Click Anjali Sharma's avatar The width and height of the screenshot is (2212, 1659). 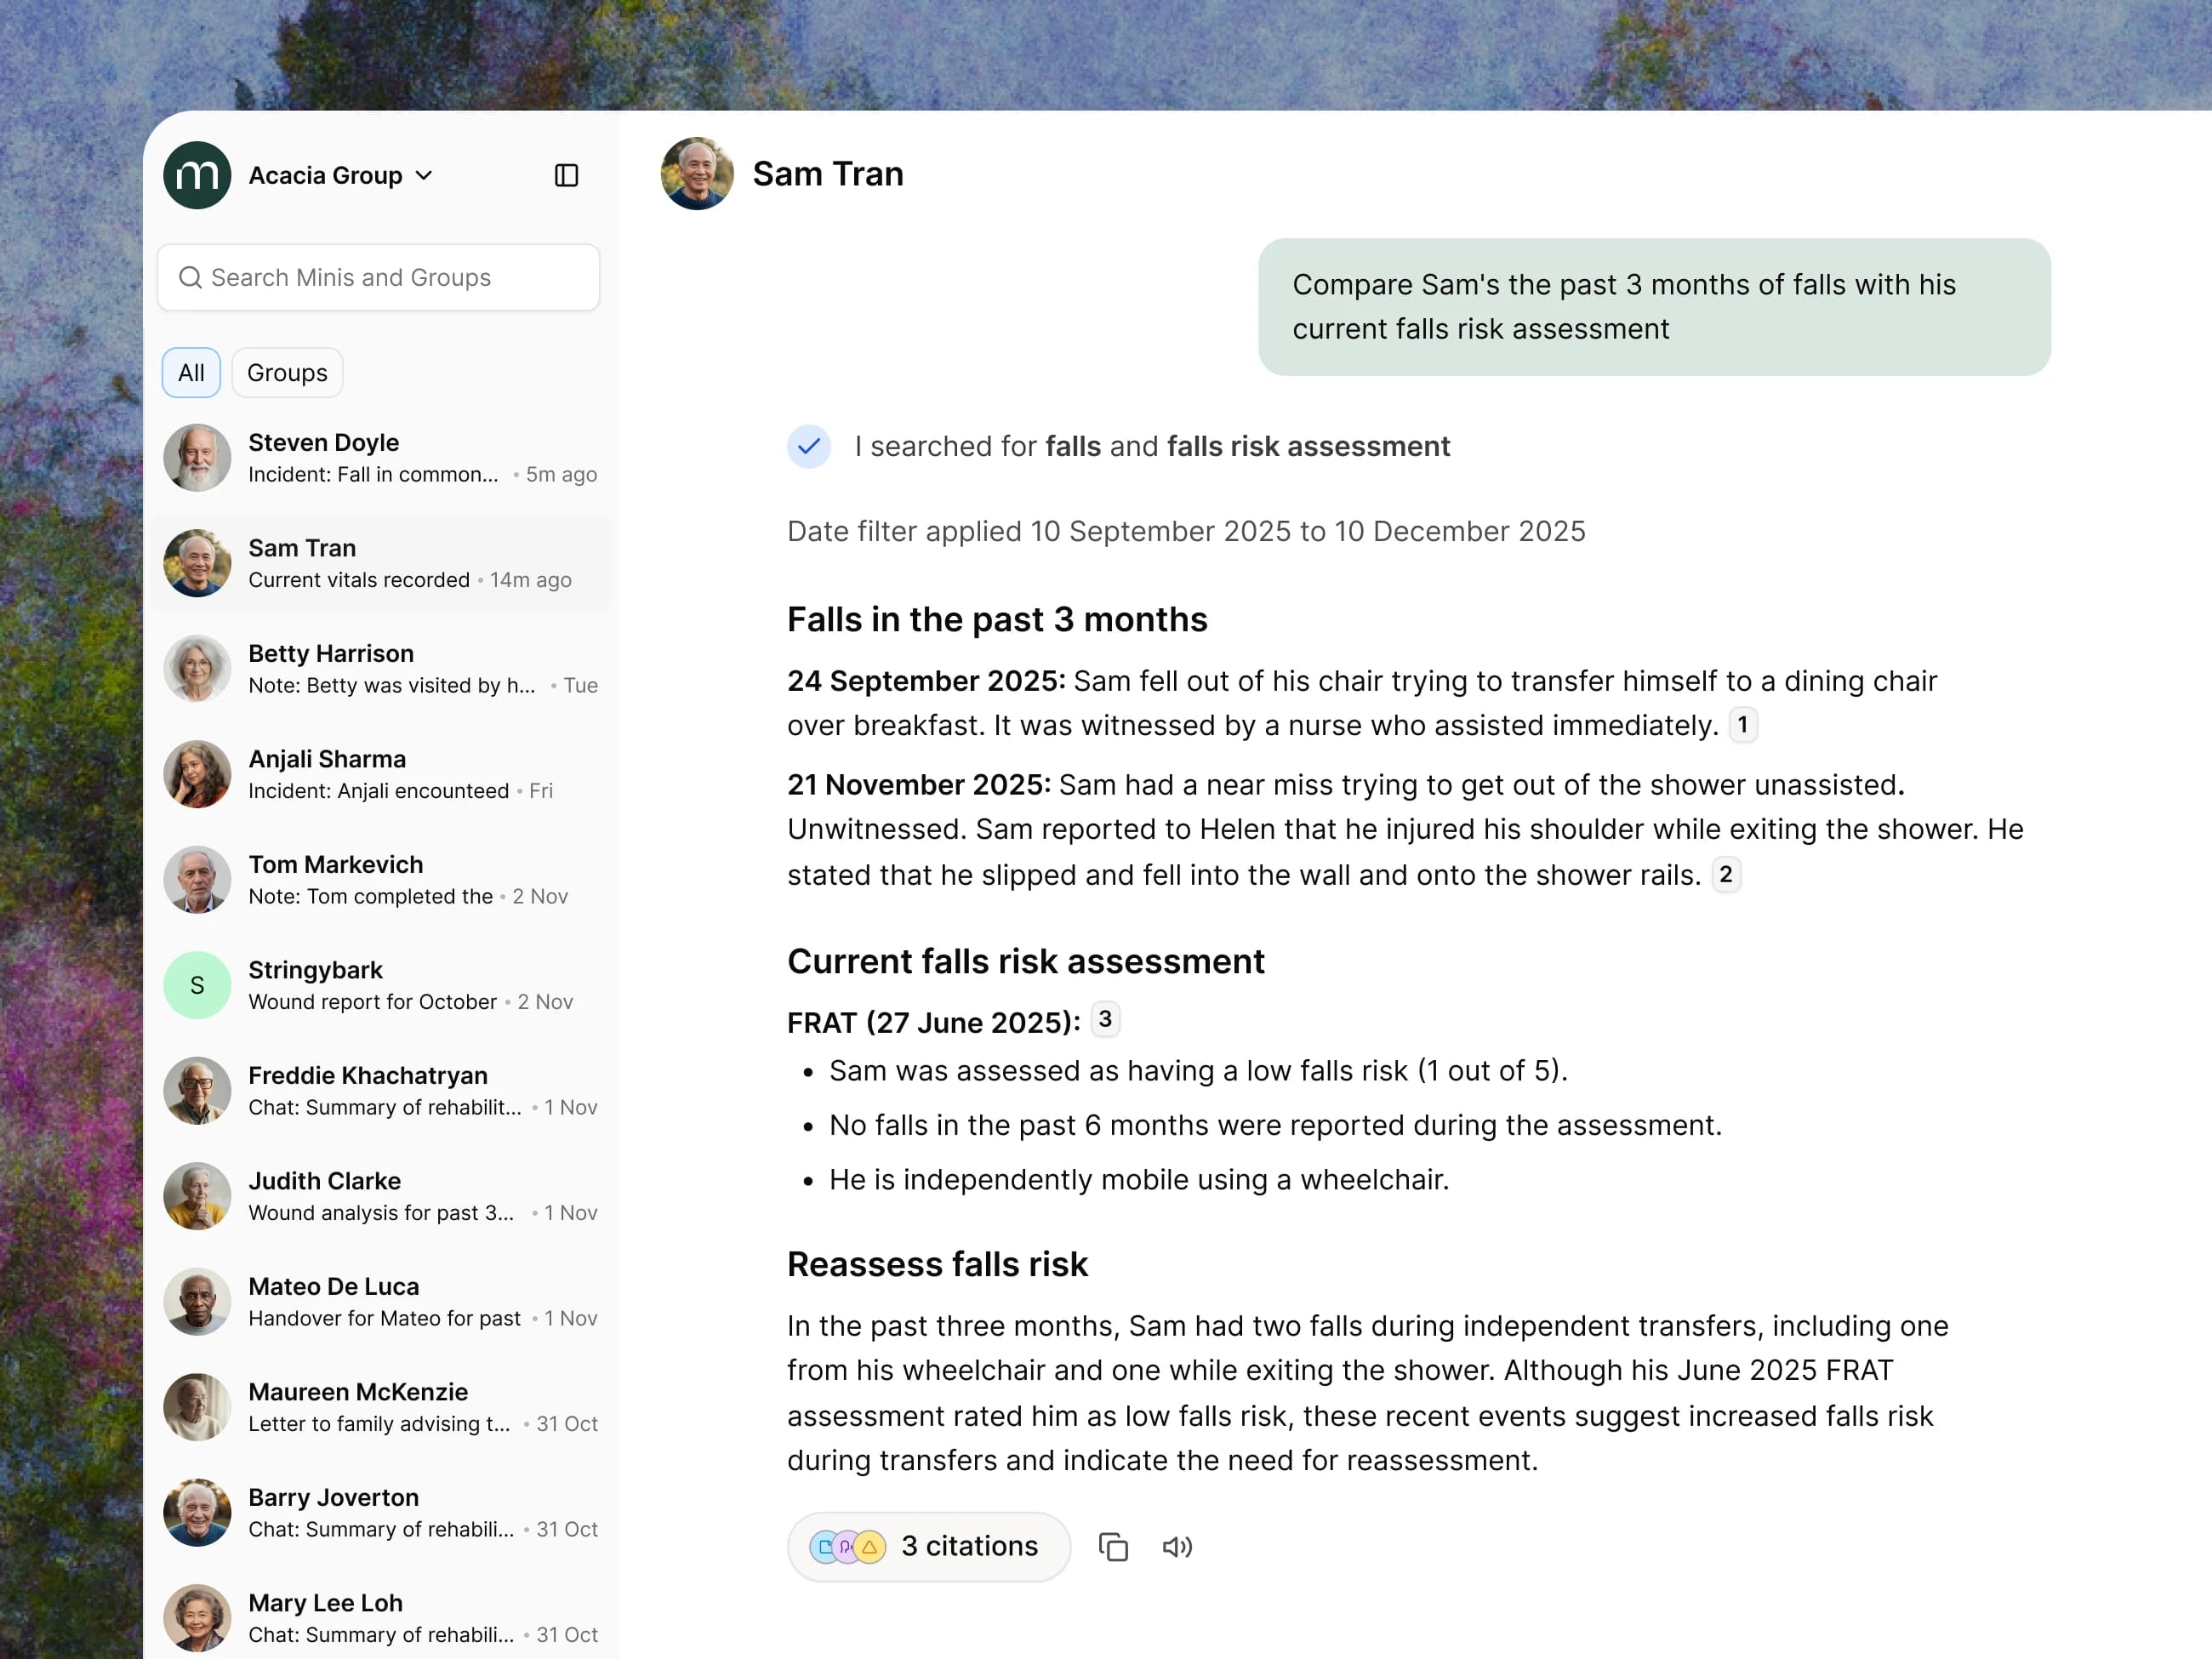(197, 774)
